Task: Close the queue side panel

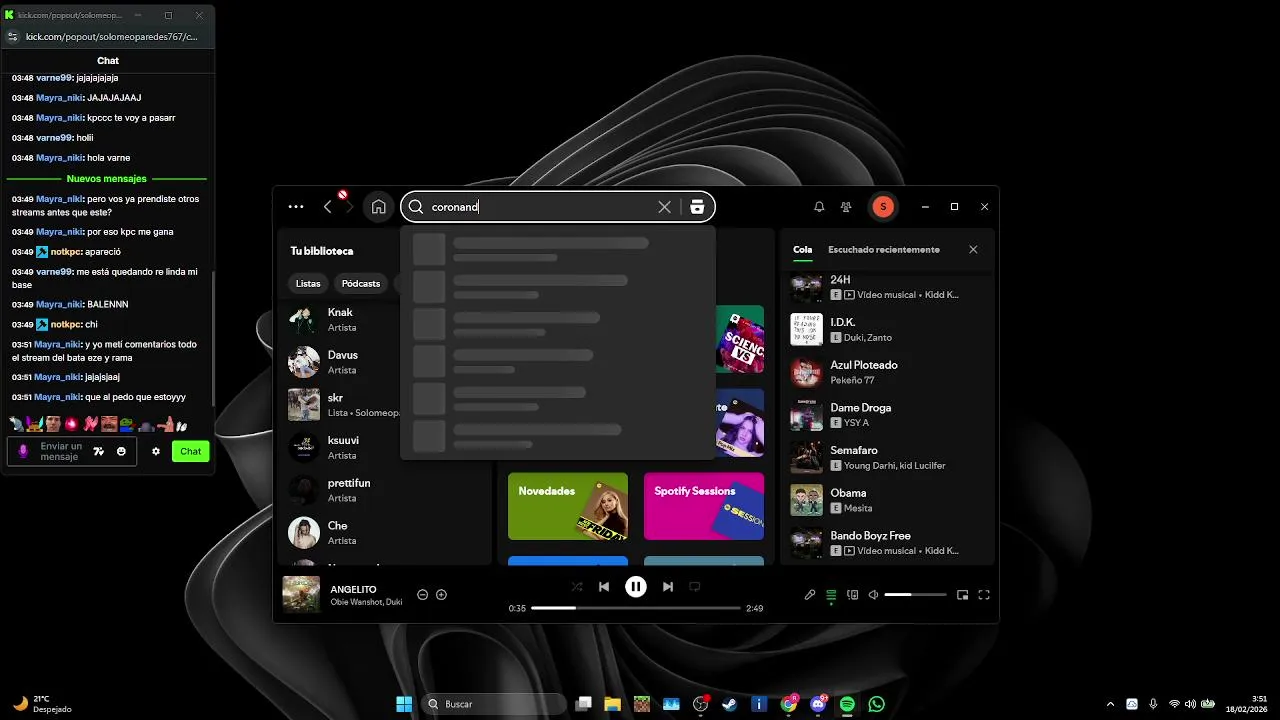Action: (x=973, y=250)
